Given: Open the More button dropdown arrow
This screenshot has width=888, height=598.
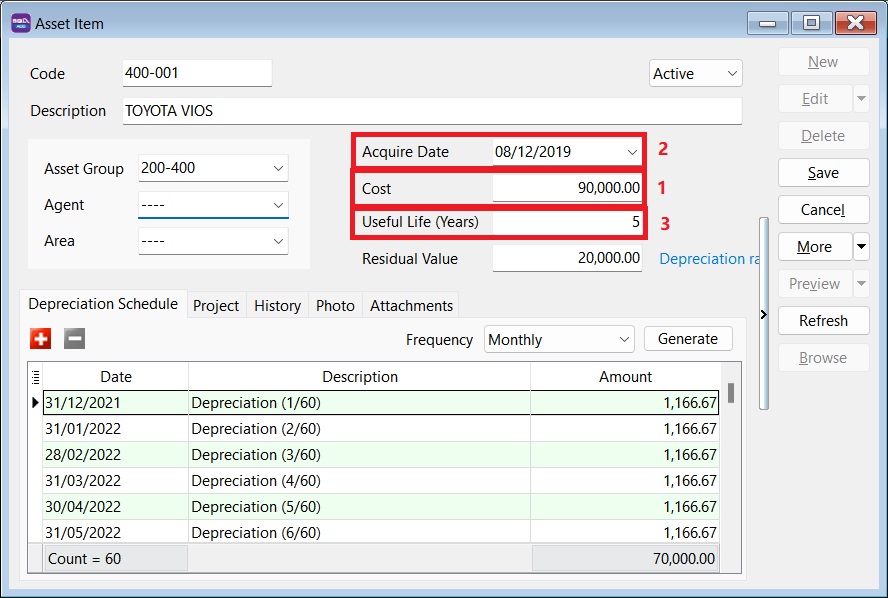Looking at the screenshot, I should [x=861, y=247].
